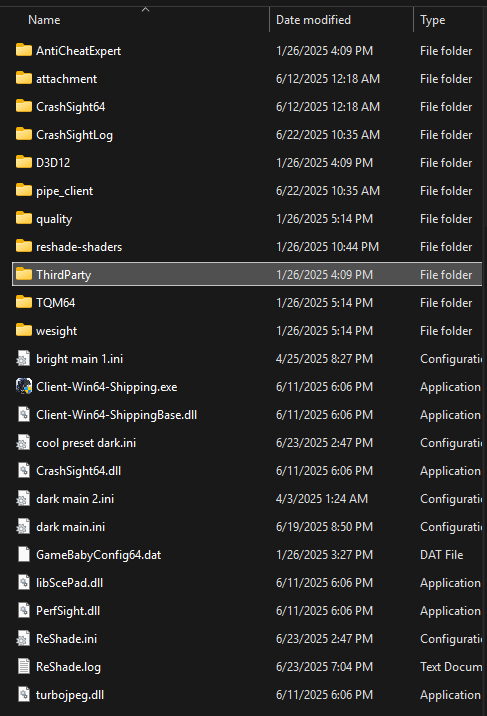Sort files by the Type column header
The width and height of the screenshot is (487, 716).
432,20
